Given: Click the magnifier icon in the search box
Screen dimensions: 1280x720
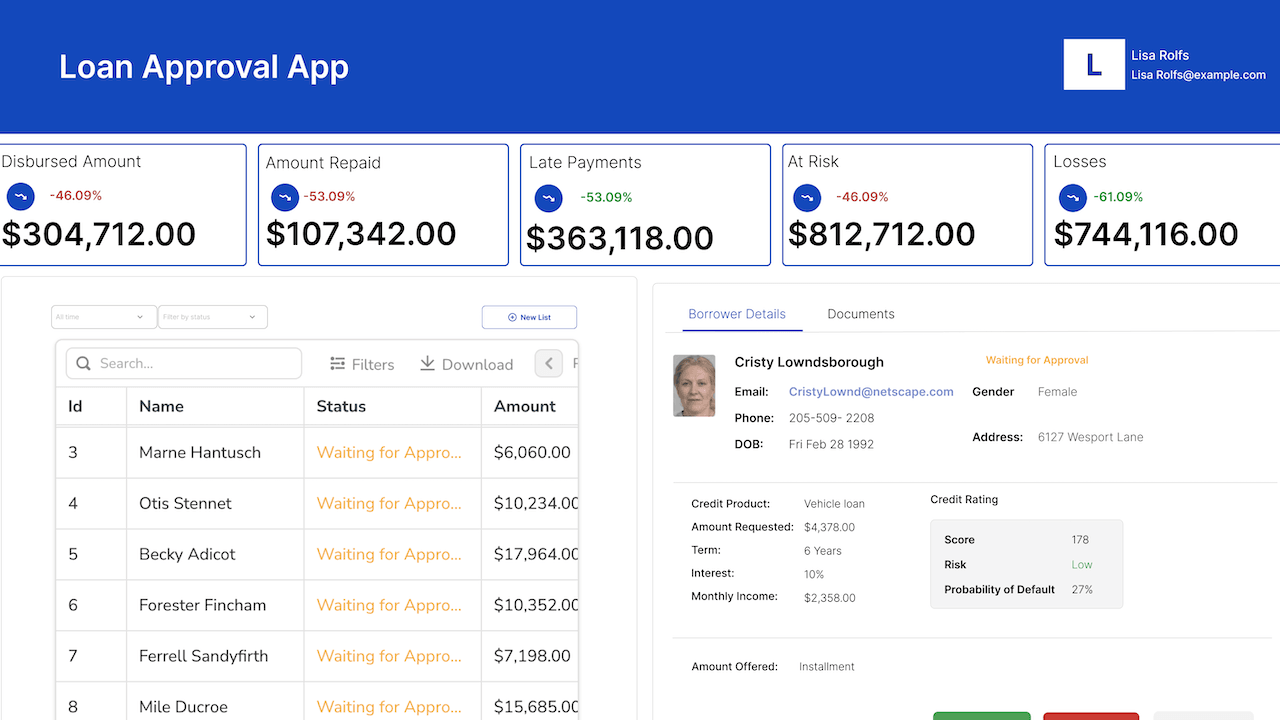Looking at the screenshot, I should pyautogui.click(x=84, y=364).
